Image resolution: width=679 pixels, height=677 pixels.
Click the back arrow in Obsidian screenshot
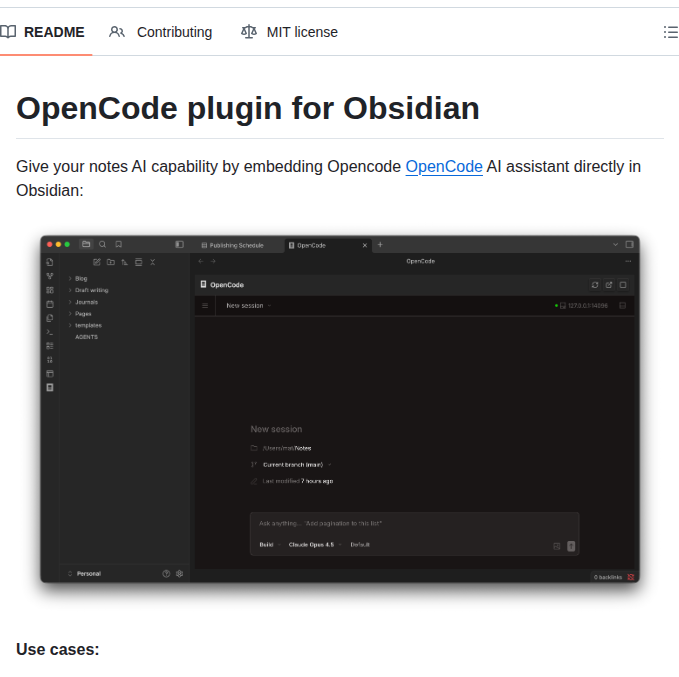point(200,261)
